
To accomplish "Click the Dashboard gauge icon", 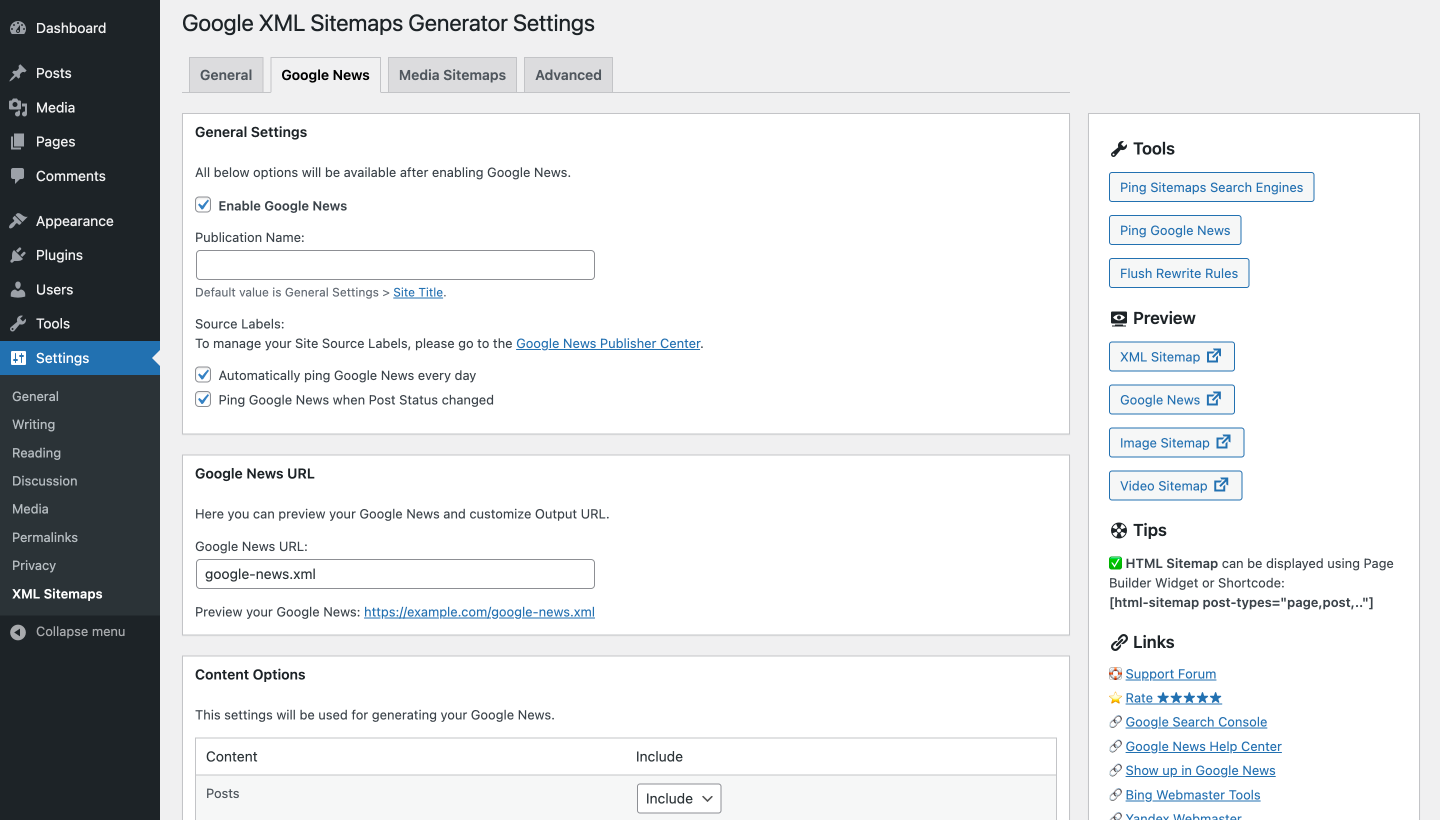I will (x=18, y=28).
